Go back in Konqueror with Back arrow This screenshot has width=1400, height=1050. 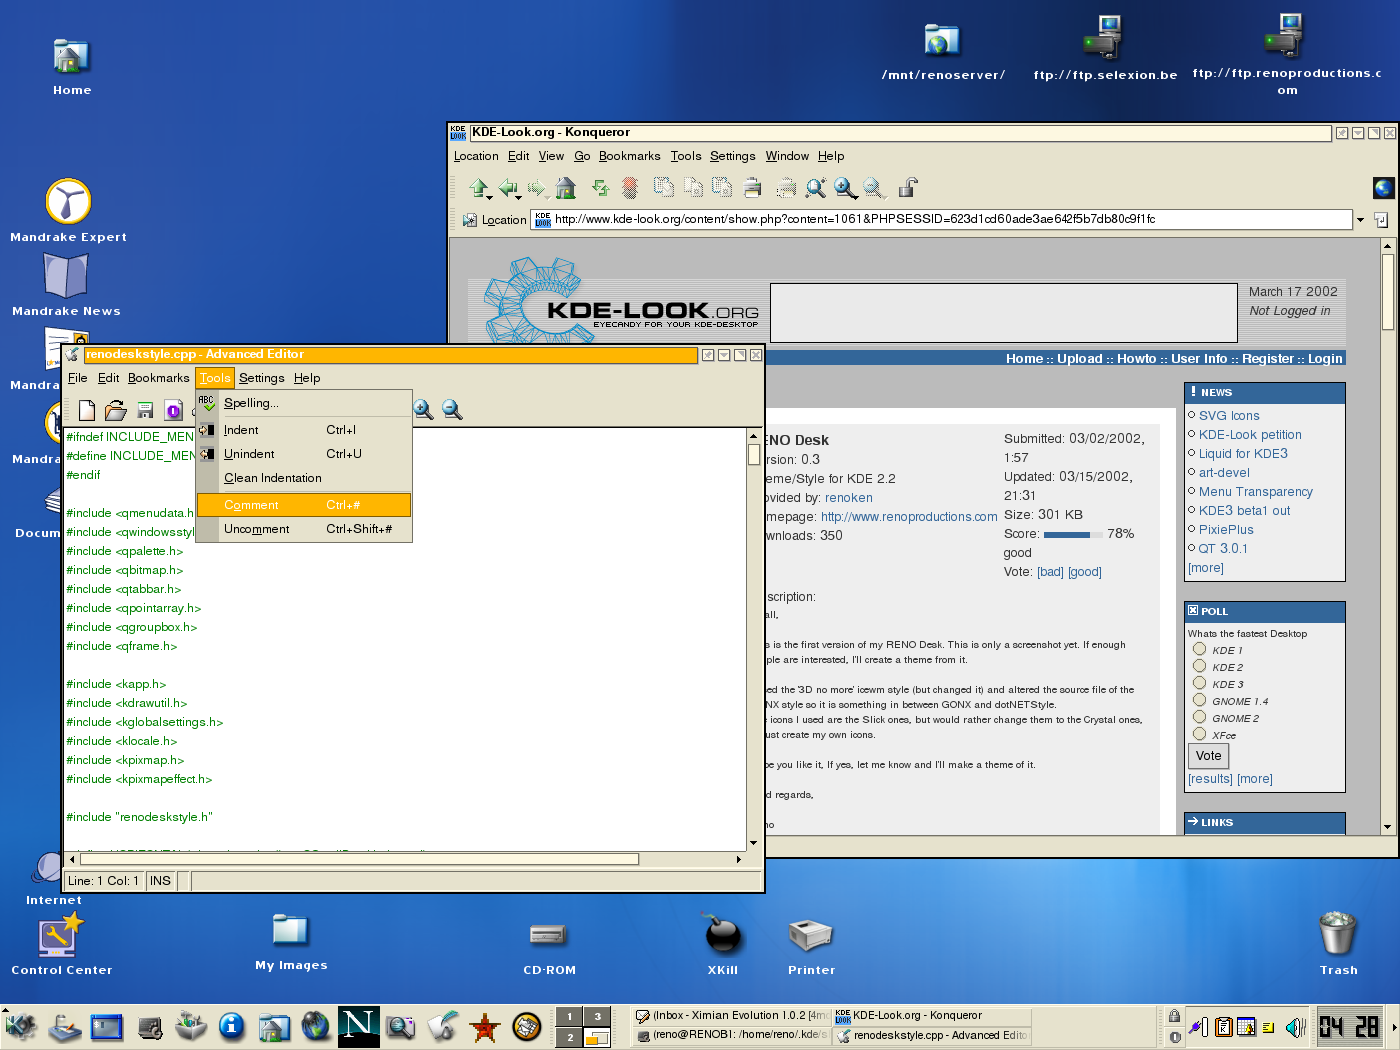(508, 187)
